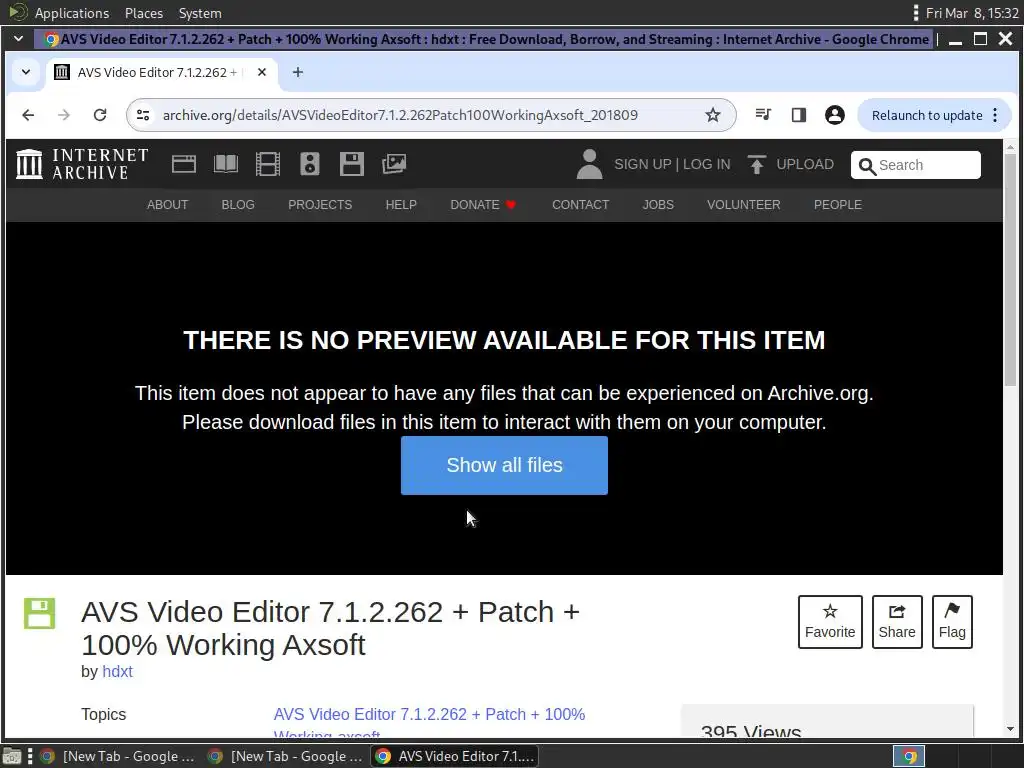
Task: Go back with the browser back arrow
Action: 28,115
